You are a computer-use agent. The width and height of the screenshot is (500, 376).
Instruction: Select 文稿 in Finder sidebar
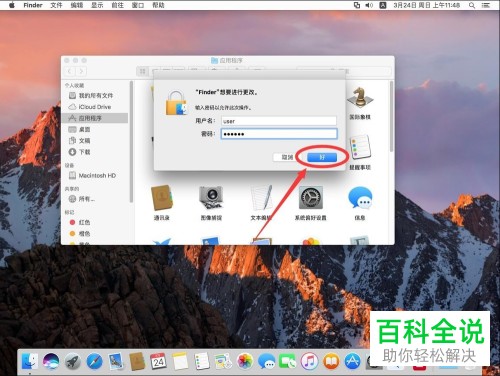[x=95, y=141]
